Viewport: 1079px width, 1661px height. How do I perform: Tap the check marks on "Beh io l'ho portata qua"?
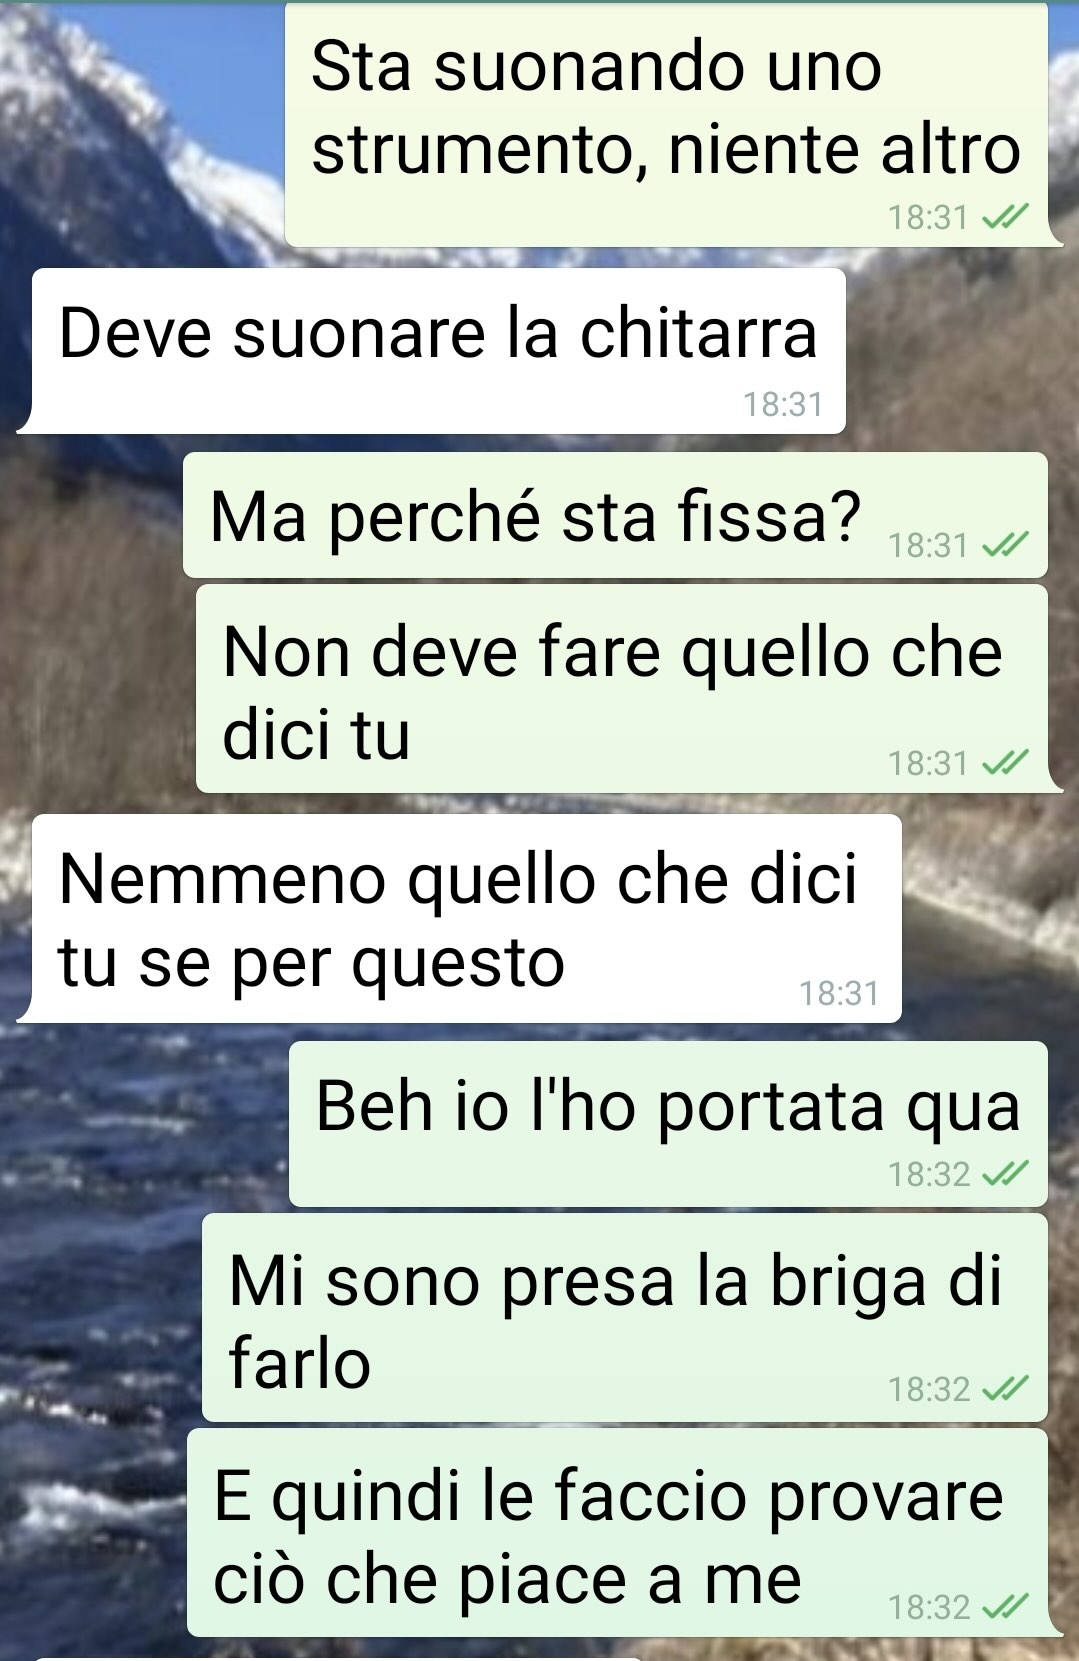pos(1005,1173)
